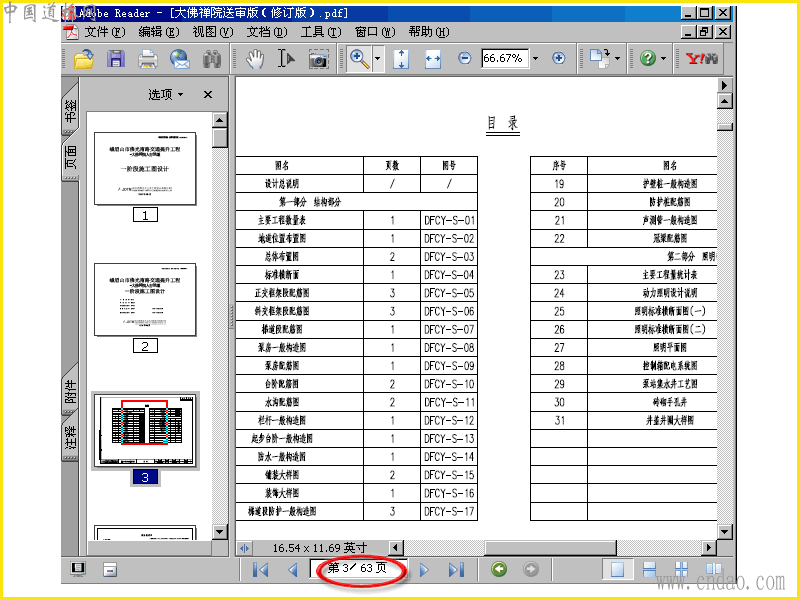Zoom in with the plus button

[x=559, y=58]
